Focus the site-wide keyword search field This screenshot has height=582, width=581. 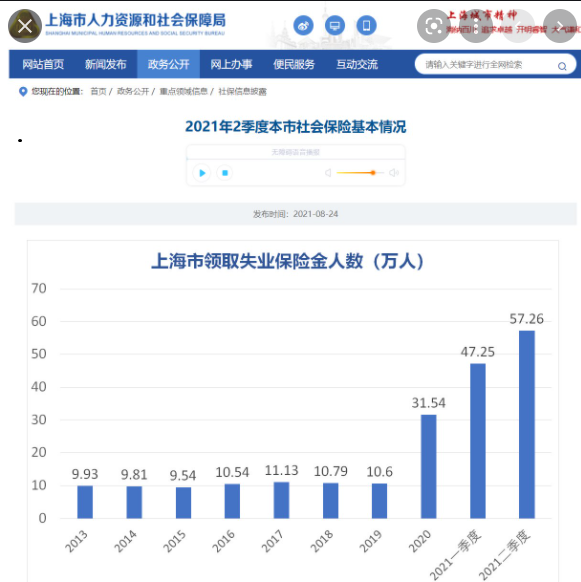point(495,65)
